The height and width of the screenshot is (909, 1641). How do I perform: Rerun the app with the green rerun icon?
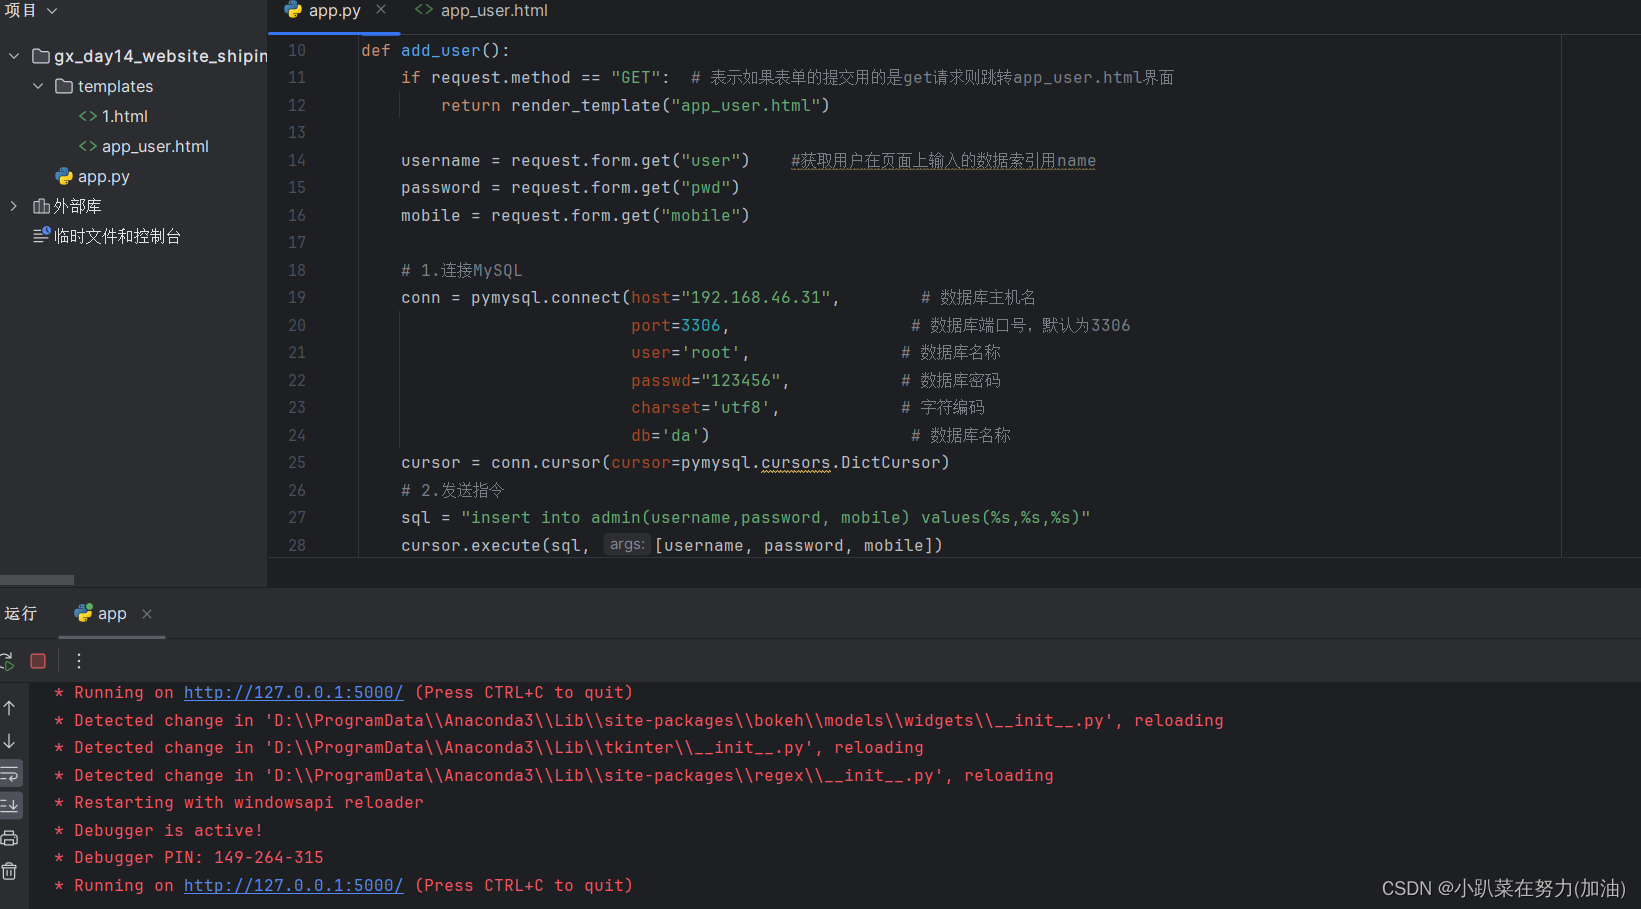(x=8, y=661)
